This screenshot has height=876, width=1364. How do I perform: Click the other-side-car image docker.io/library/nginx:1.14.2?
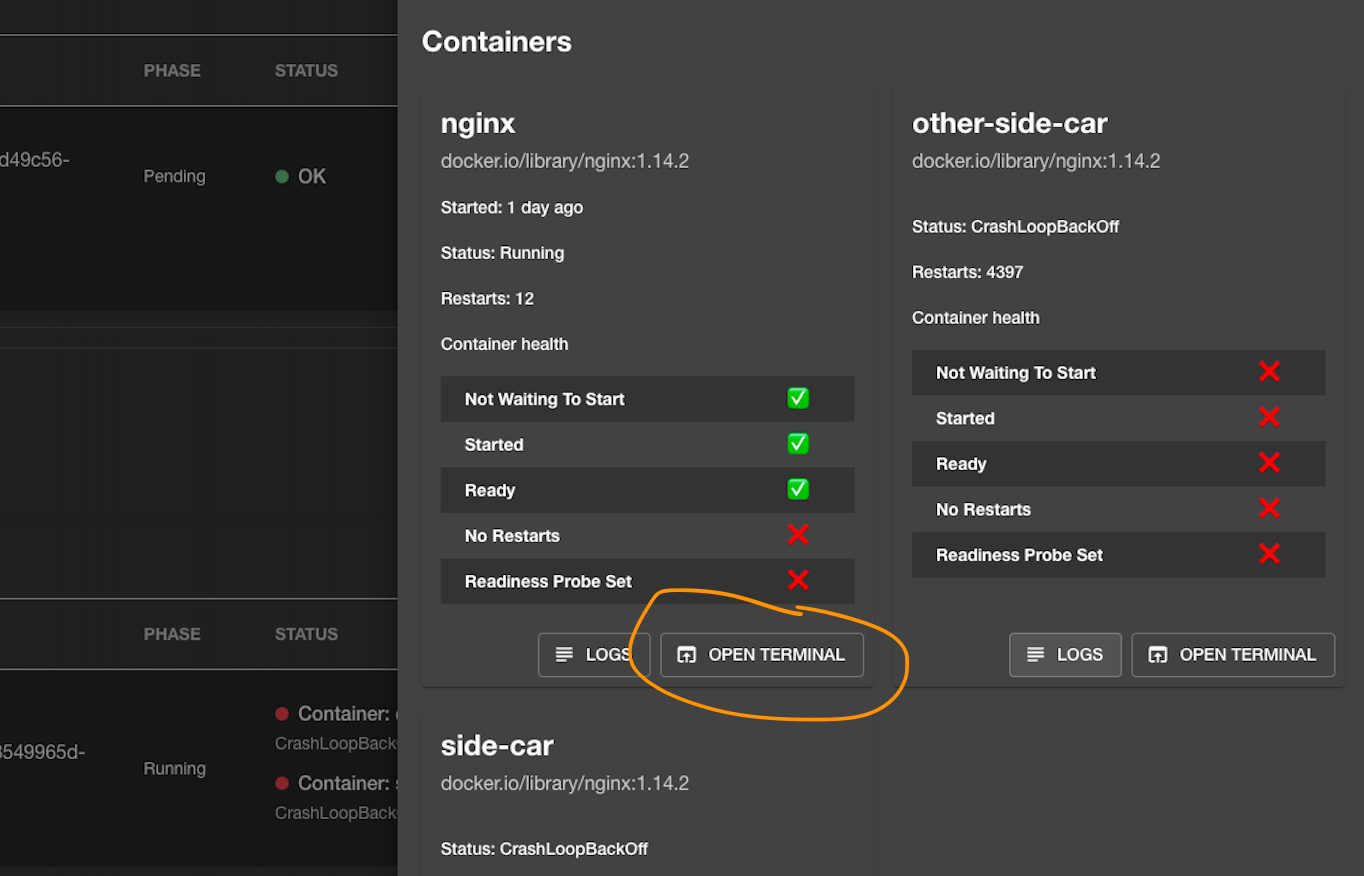[x=1036, y=161]
